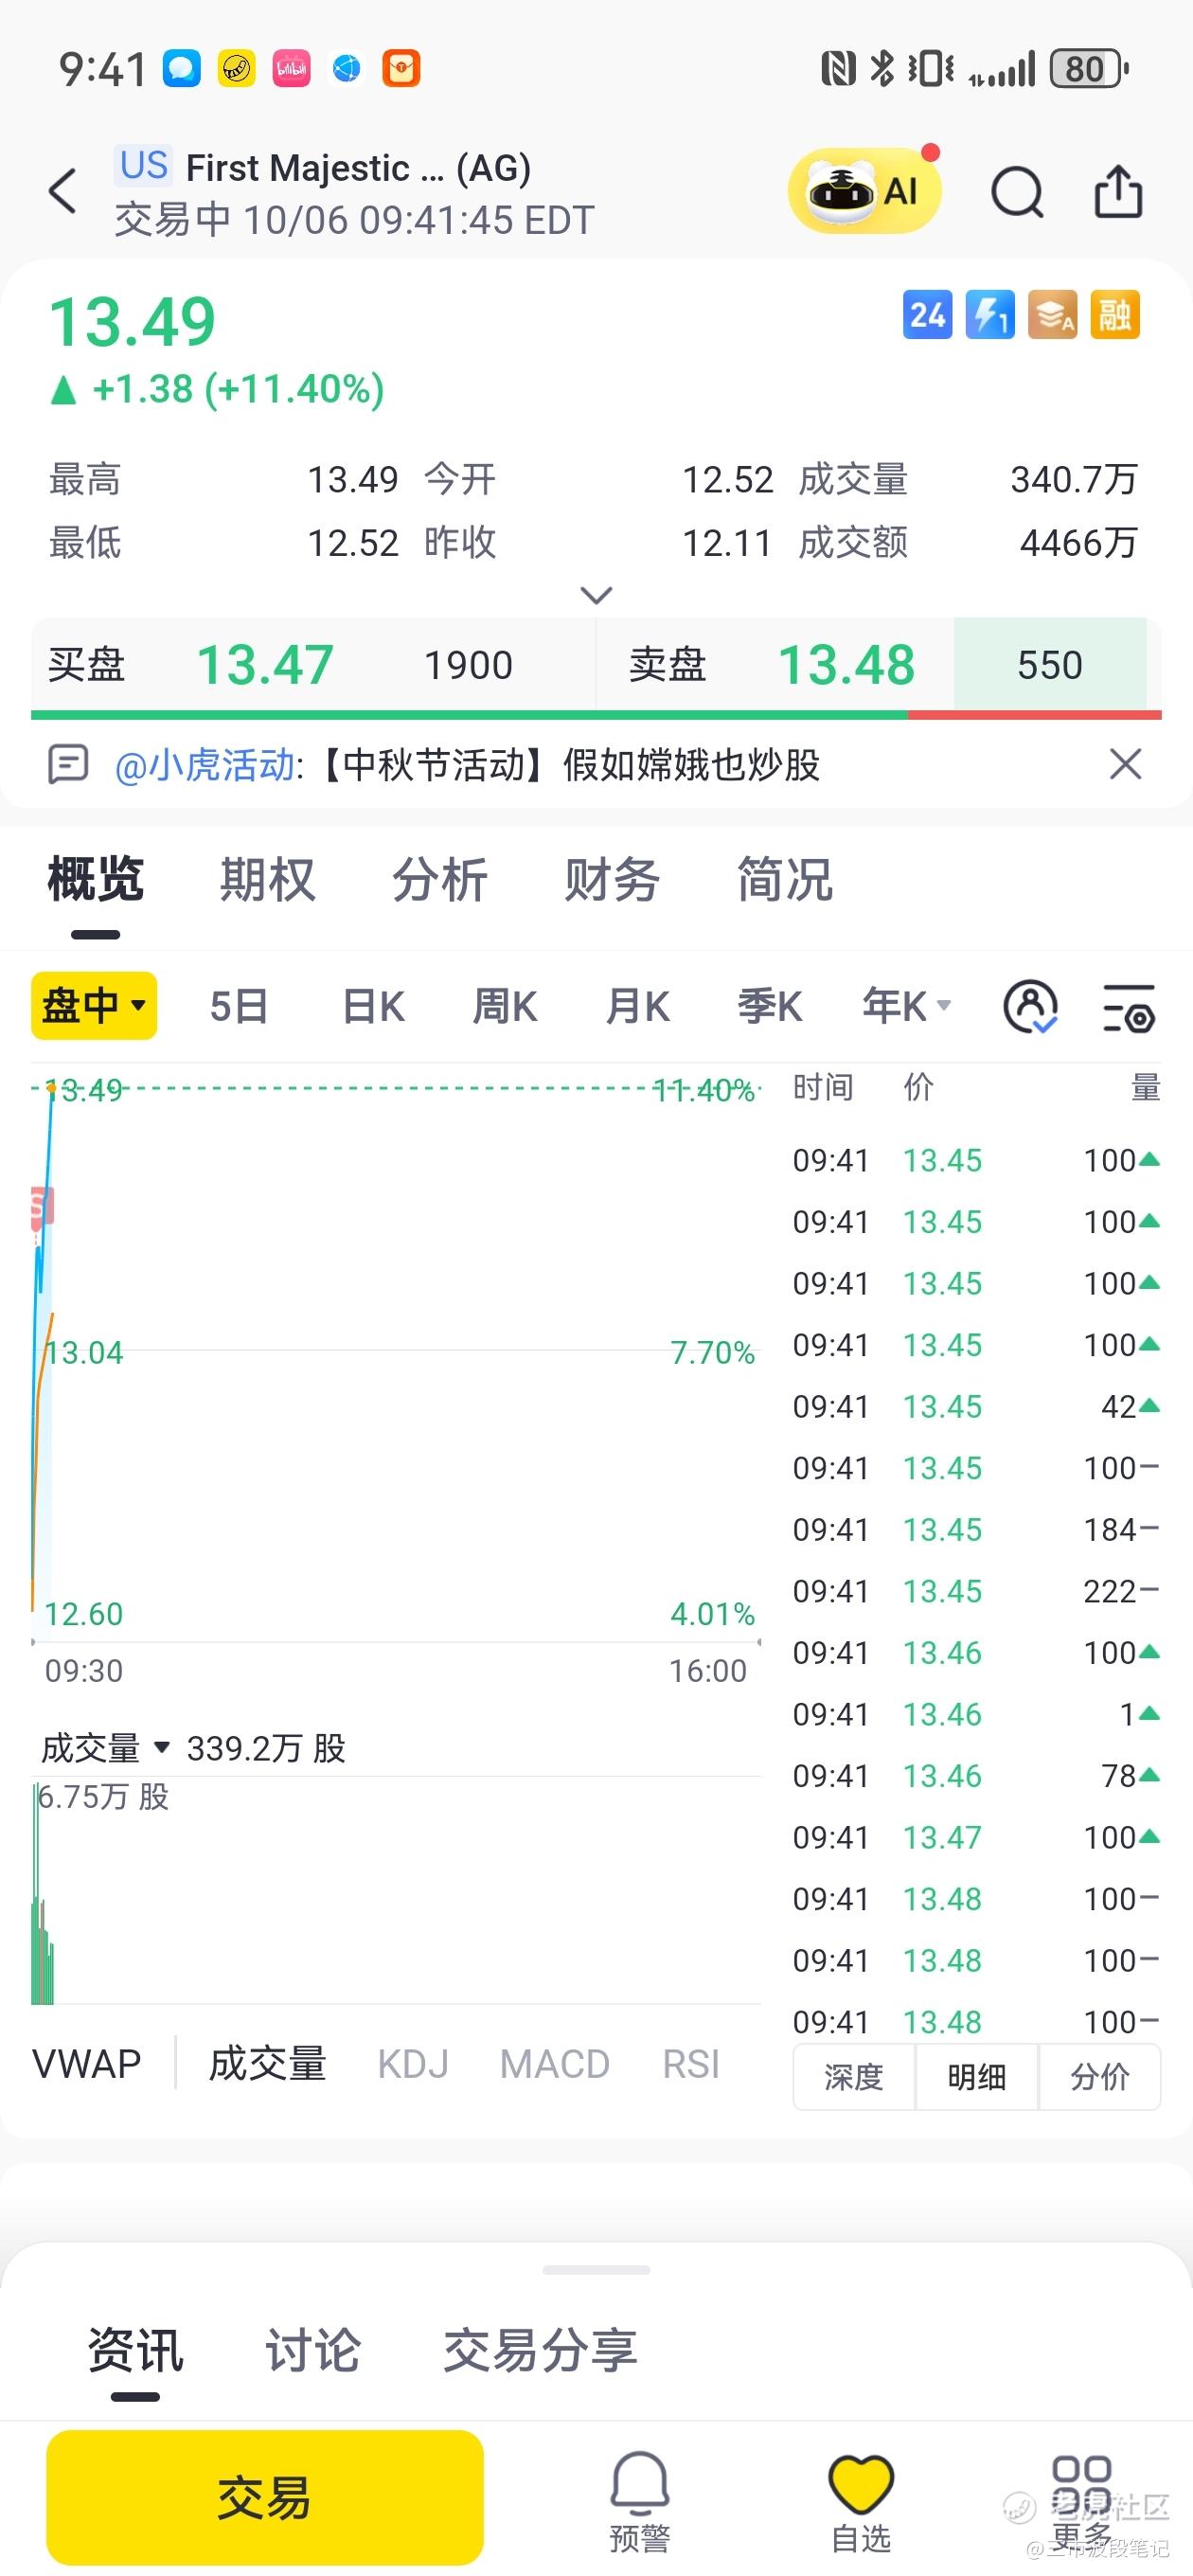This screenshot has width=1193, height=2576.
Task: Open the 盘中 session dropdown
Action: click(x=94, y=1005)
